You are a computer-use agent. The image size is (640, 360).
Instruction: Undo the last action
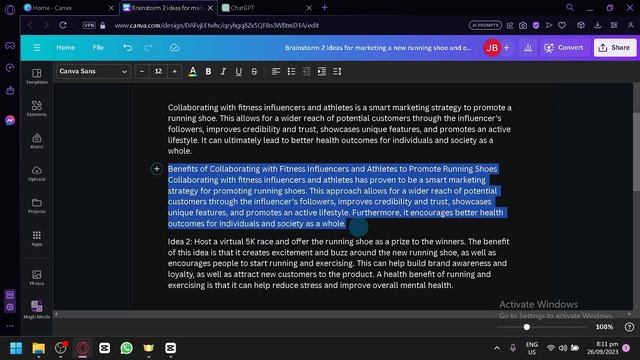[127, 48]
